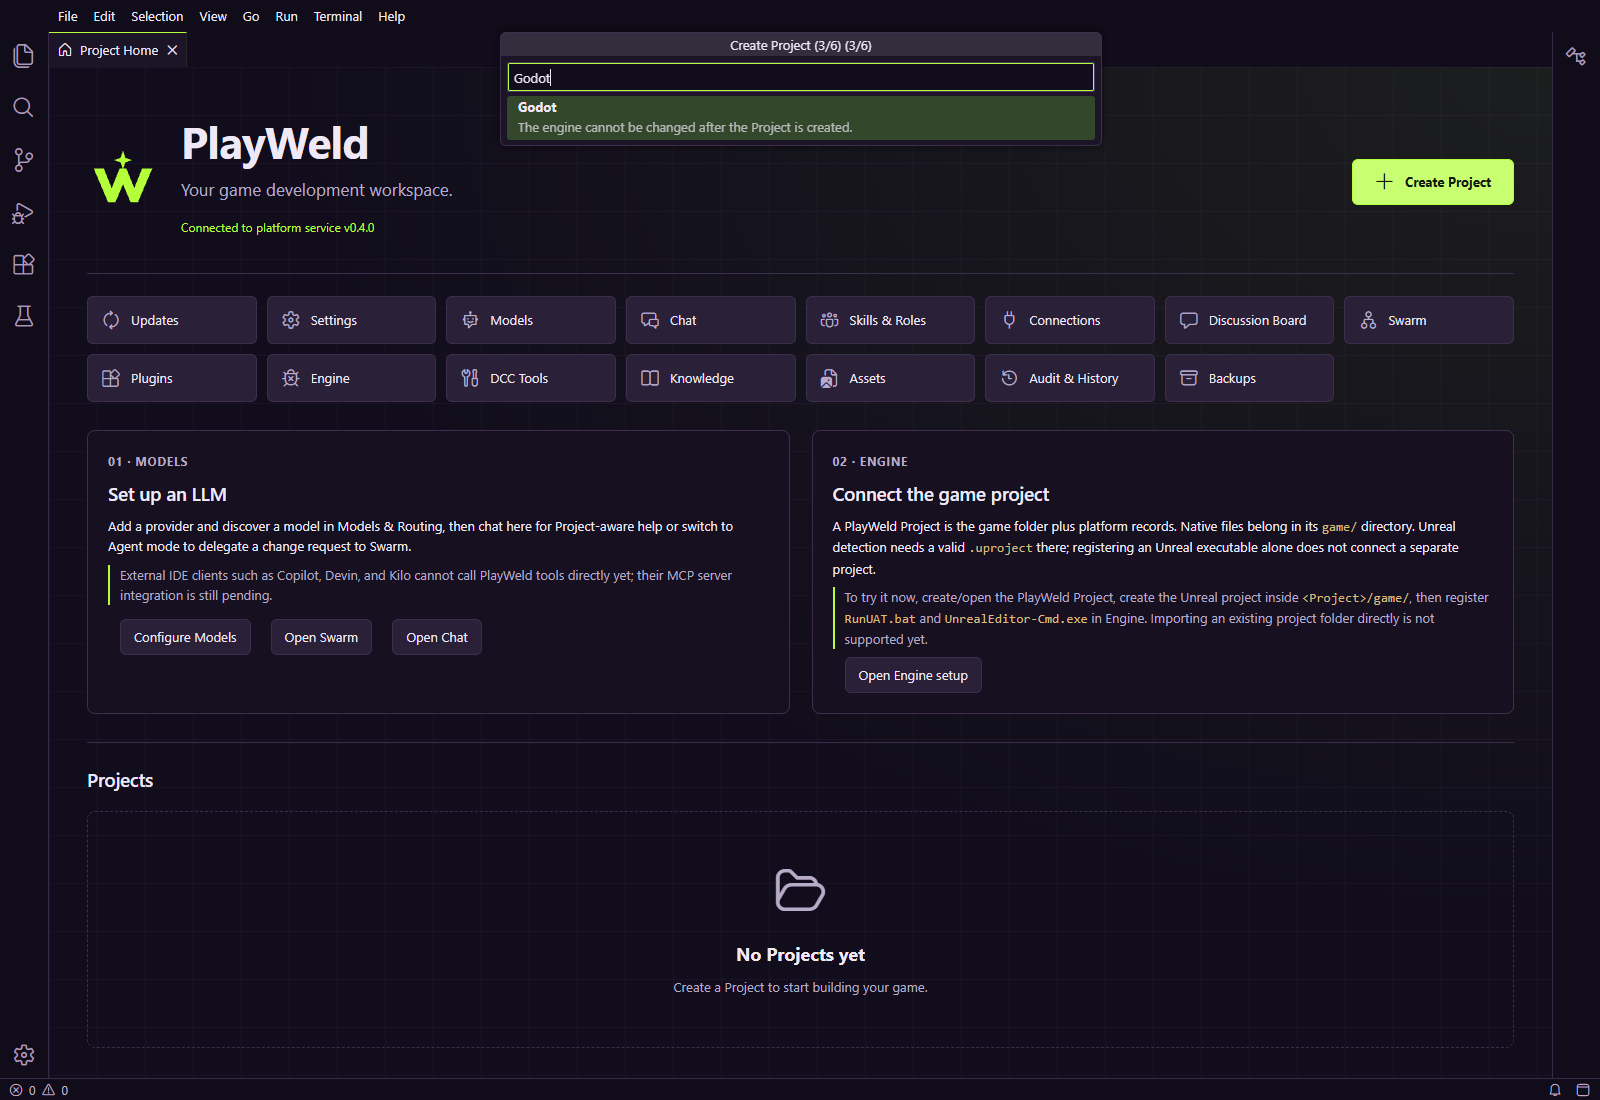Open the Engine tile
Image resolution: width=1600 pixels, height=1100 pixels.
(351, 378)
